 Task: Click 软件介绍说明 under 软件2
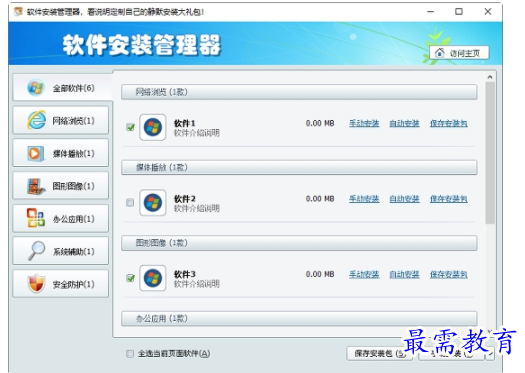pos(197,208)
